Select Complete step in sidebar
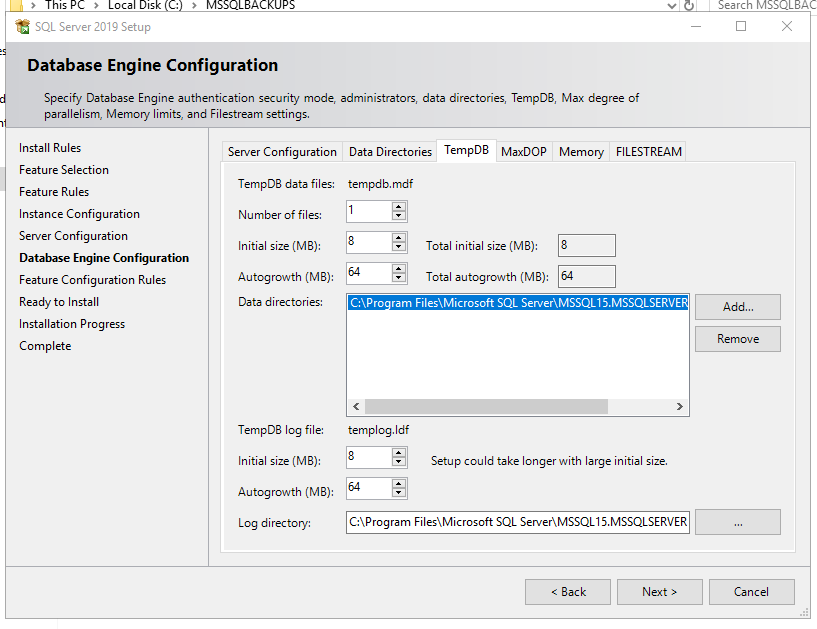Screen dimensions: 817x629 pos(45,346)
